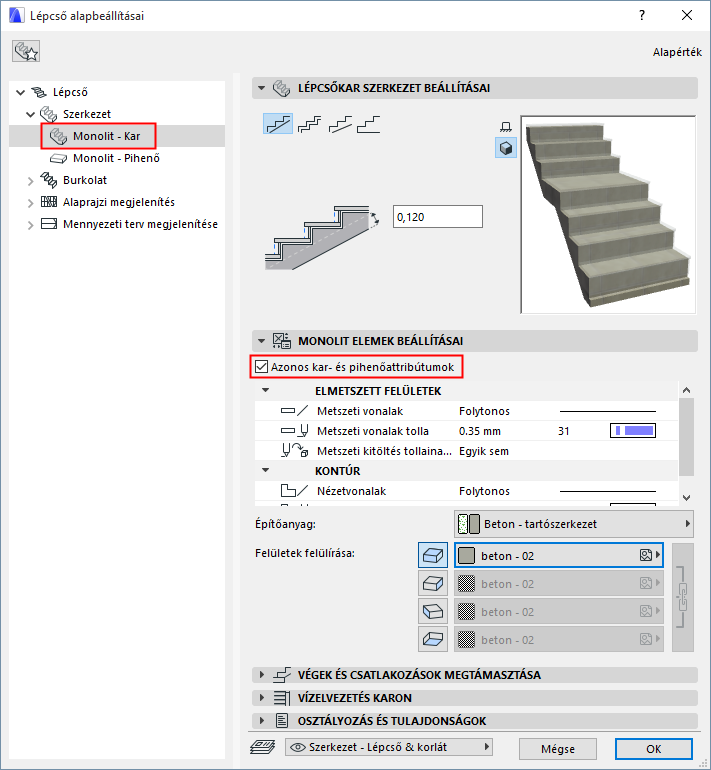Uncheck Azonos kar- és pihenőattribútumok
Image resolution: width=711 pixels, height=770 pixels.
point(262,366)
